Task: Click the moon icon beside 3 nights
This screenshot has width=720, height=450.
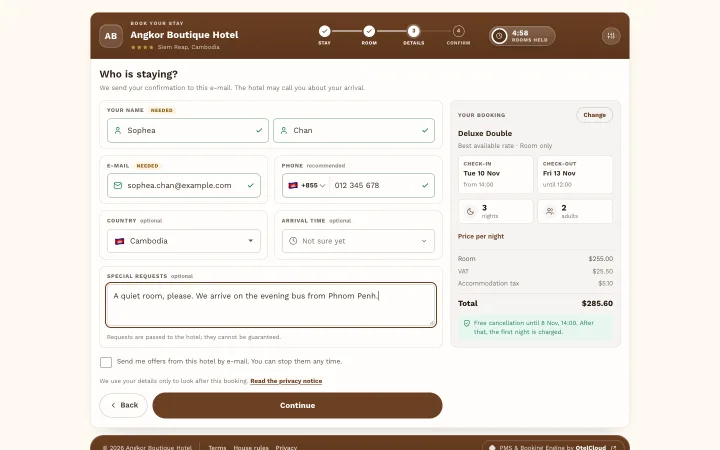Action: (x=470, y=212)
